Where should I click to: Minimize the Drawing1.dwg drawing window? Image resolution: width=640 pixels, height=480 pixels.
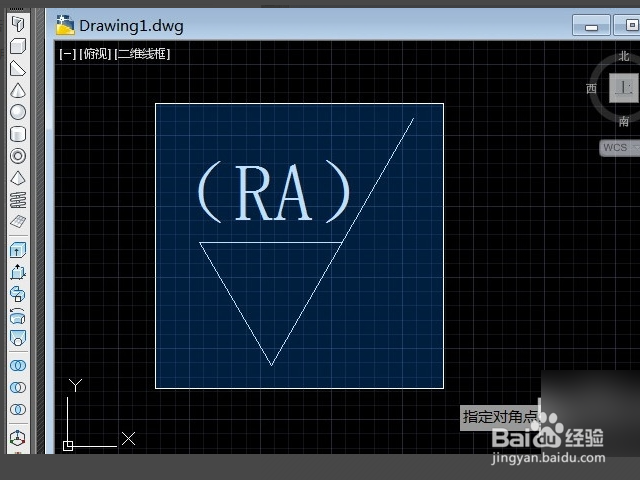591,26
